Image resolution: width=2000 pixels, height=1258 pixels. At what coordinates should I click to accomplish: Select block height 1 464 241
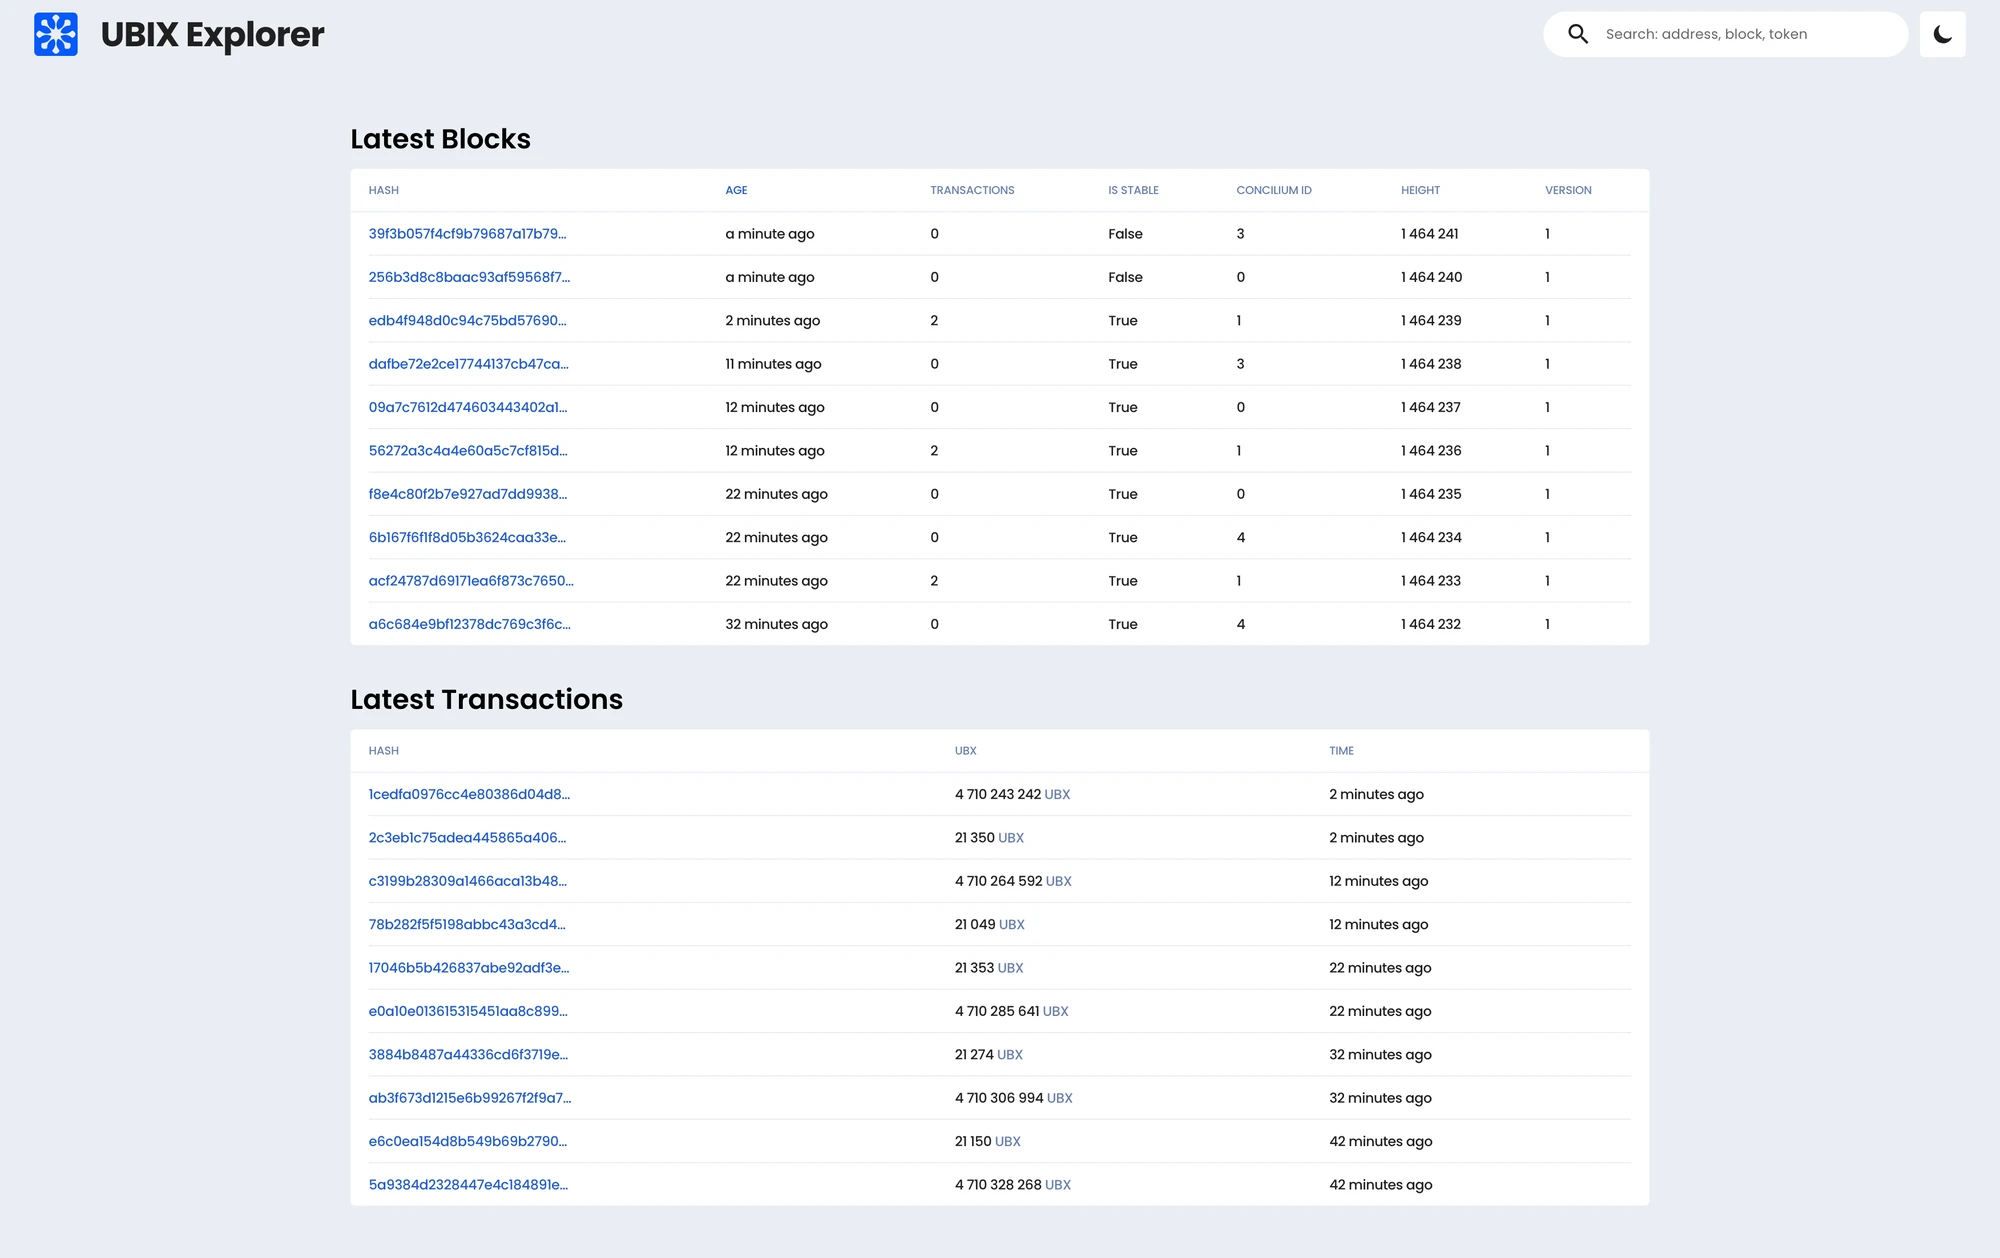point(1430,234)
